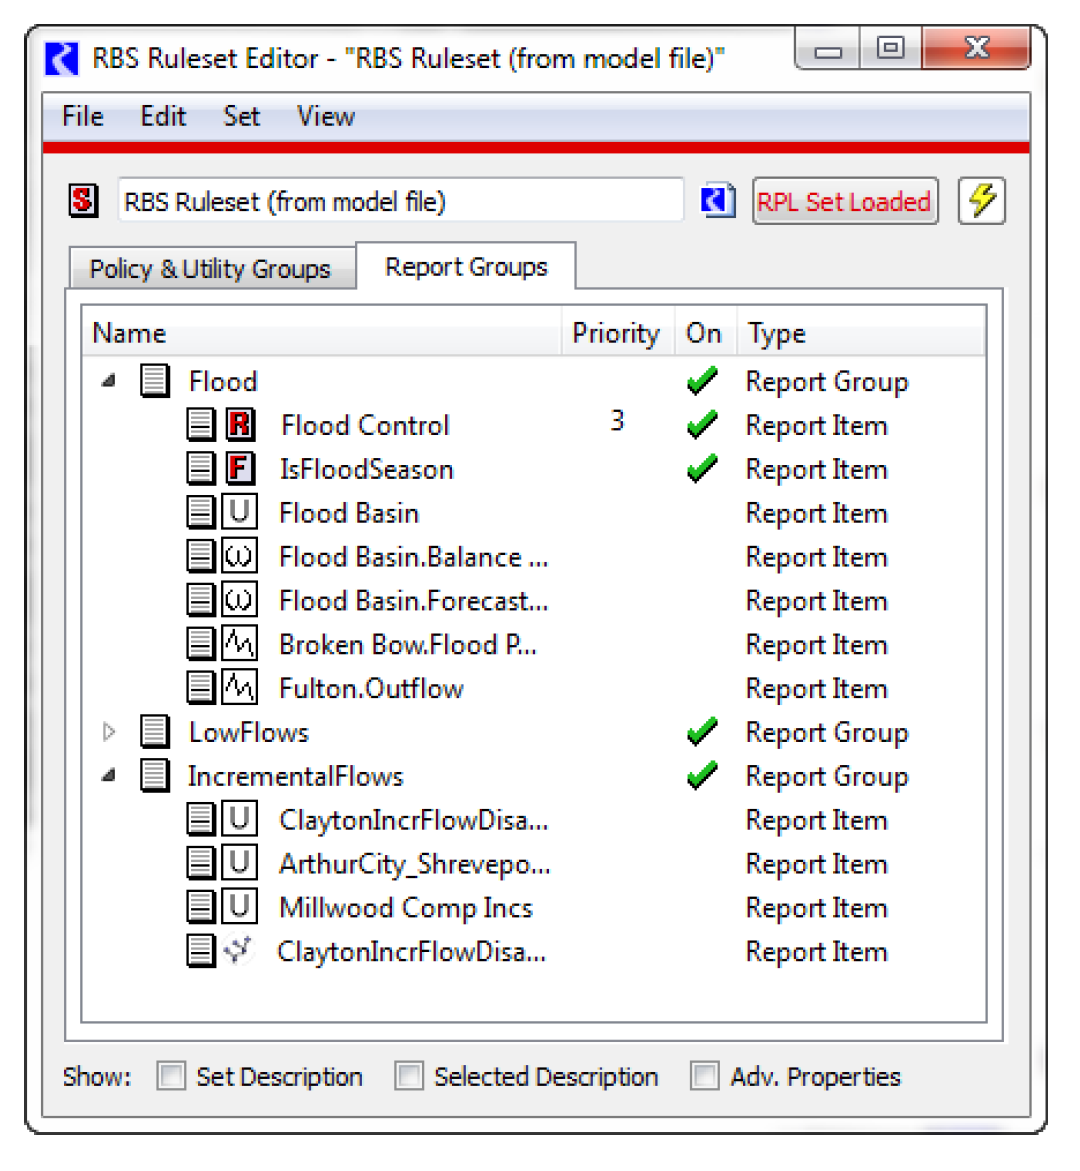
Task: Enable the Set Description checkbox
Action: [x=172, y=1076]
